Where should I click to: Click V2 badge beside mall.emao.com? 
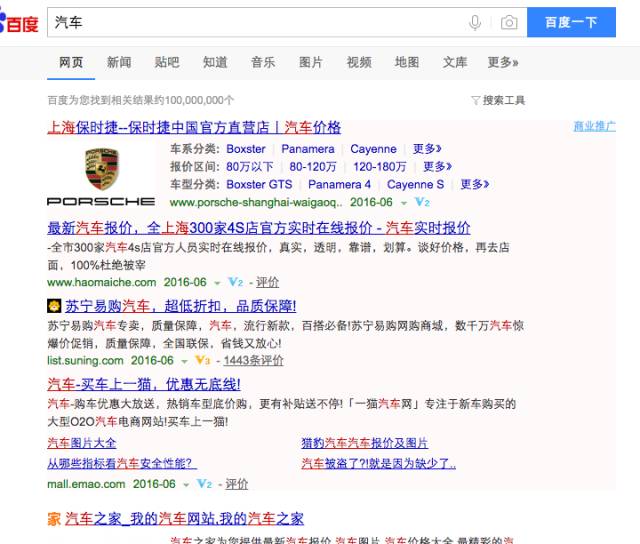pos(204,484)
